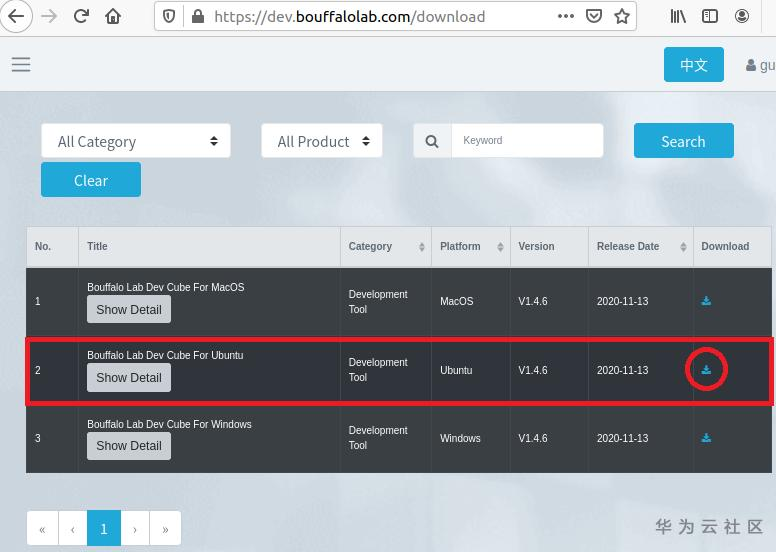Click the Search button
The height and width of the screenshot is (552, 776).
pyautogui.click(x=683, y=141)
